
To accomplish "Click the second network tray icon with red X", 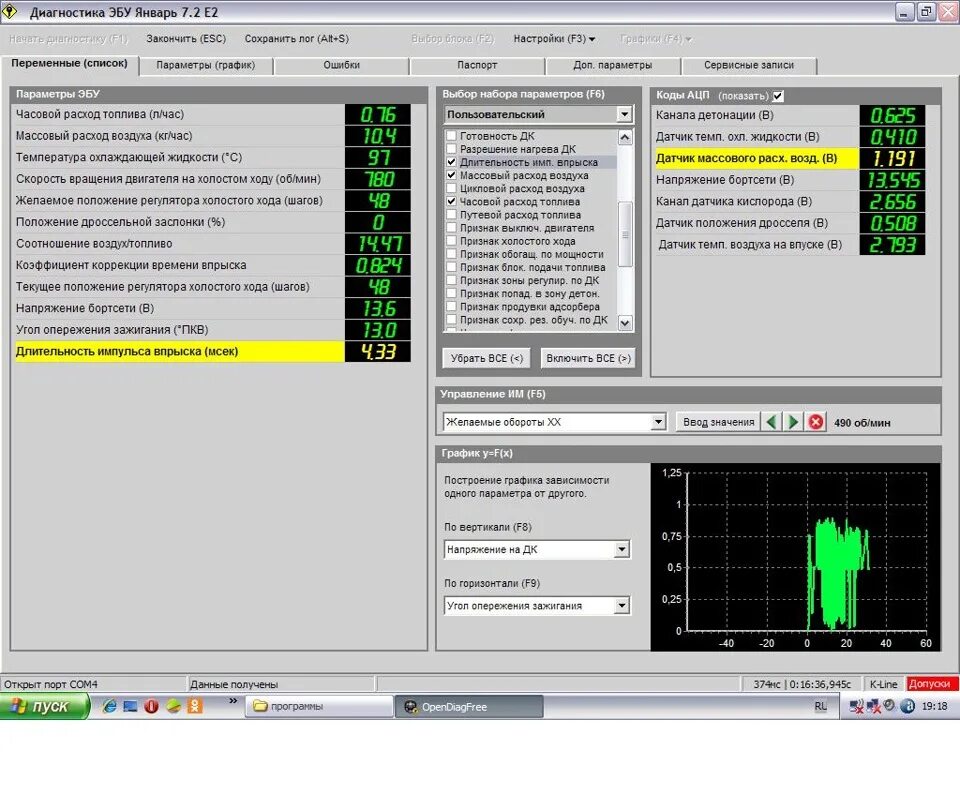I will click(874, 707).
